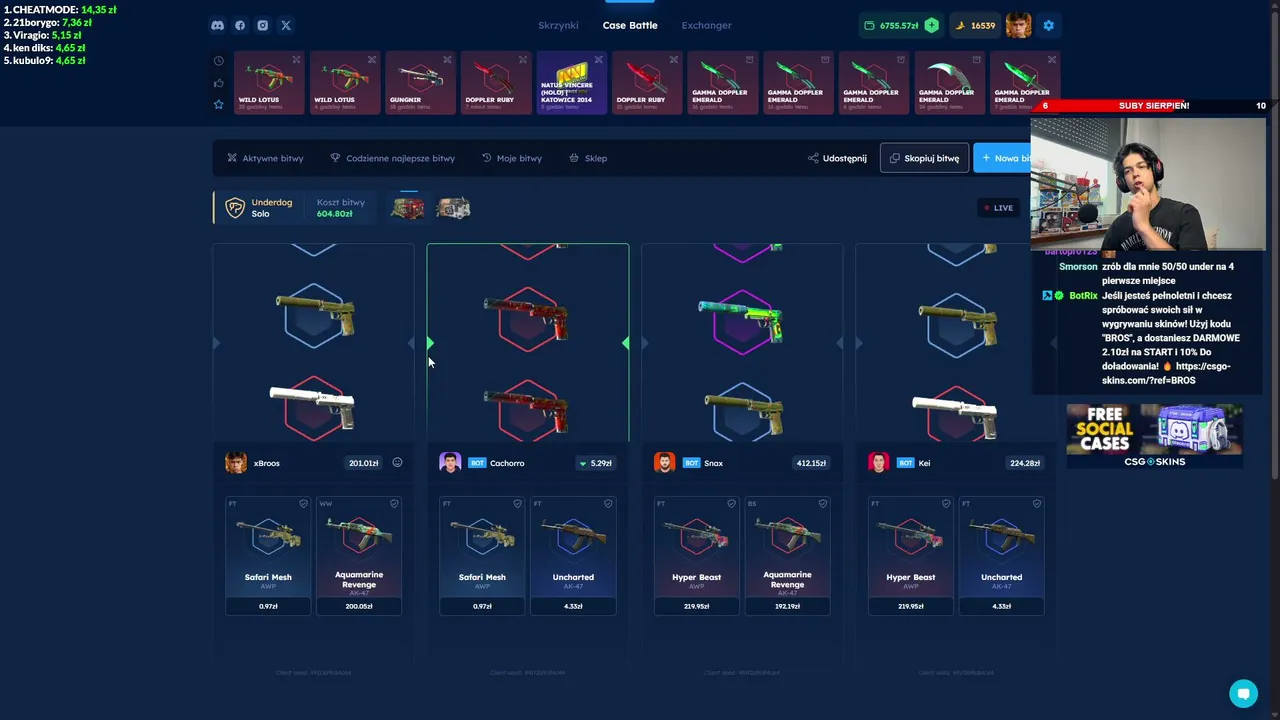Click the Free Social Cases banner
The height and width of the screenshot is (720, 1280).
pos(1154,436)
